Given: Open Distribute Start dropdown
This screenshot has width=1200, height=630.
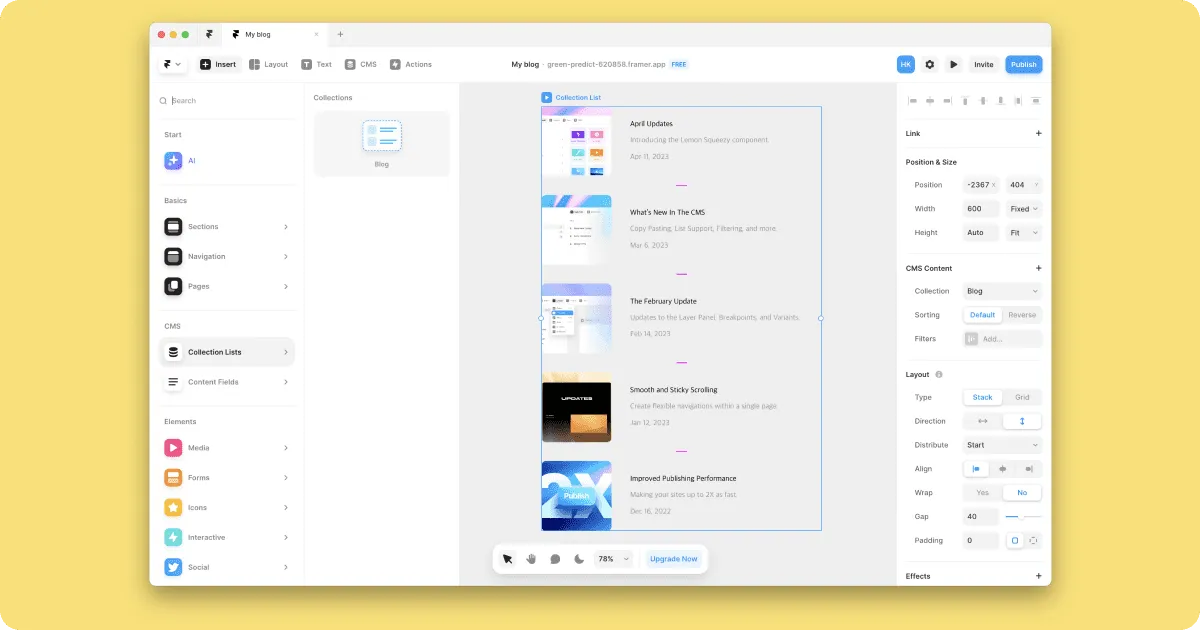Looking at the screenshot, I should 1002,445.
